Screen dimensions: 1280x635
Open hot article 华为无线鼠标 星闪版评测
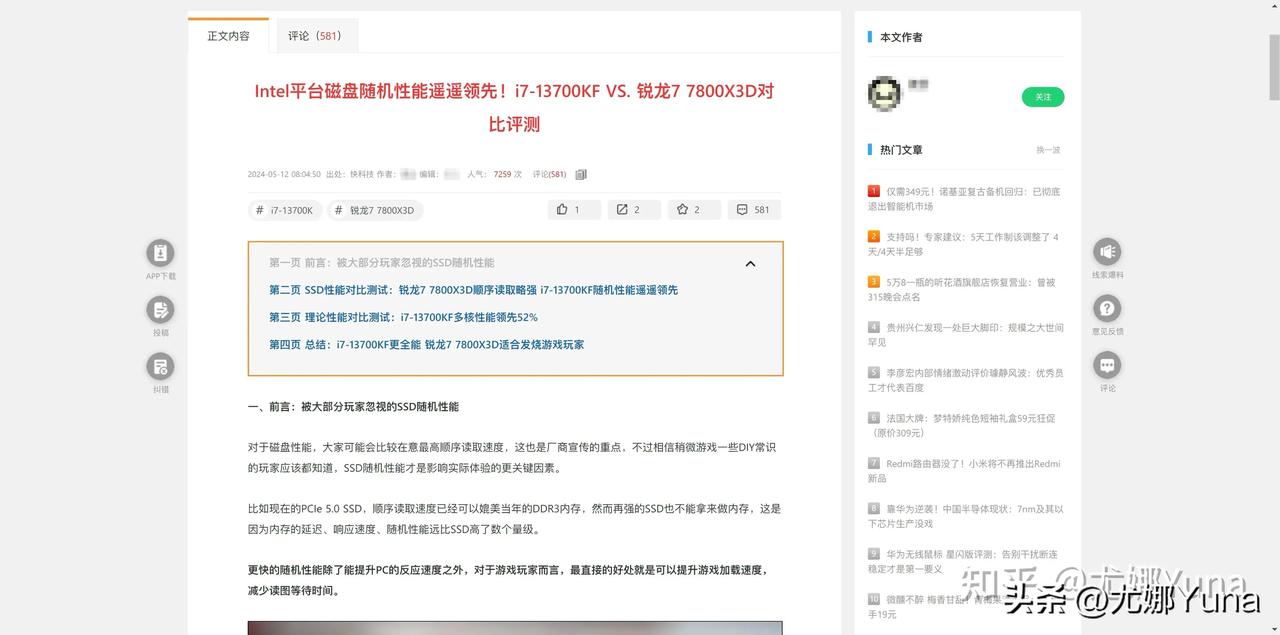pos(964,561)
